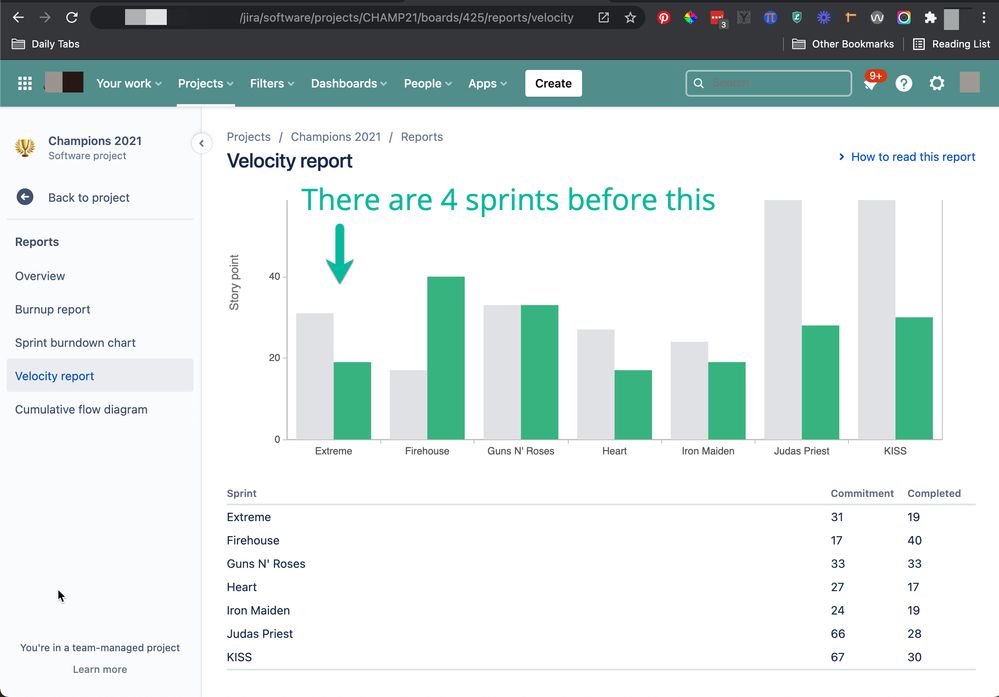This screenshot has height=697, width=999.
Task: Collapse the project sidebar with the chevron
Action: tap(201, 143)
